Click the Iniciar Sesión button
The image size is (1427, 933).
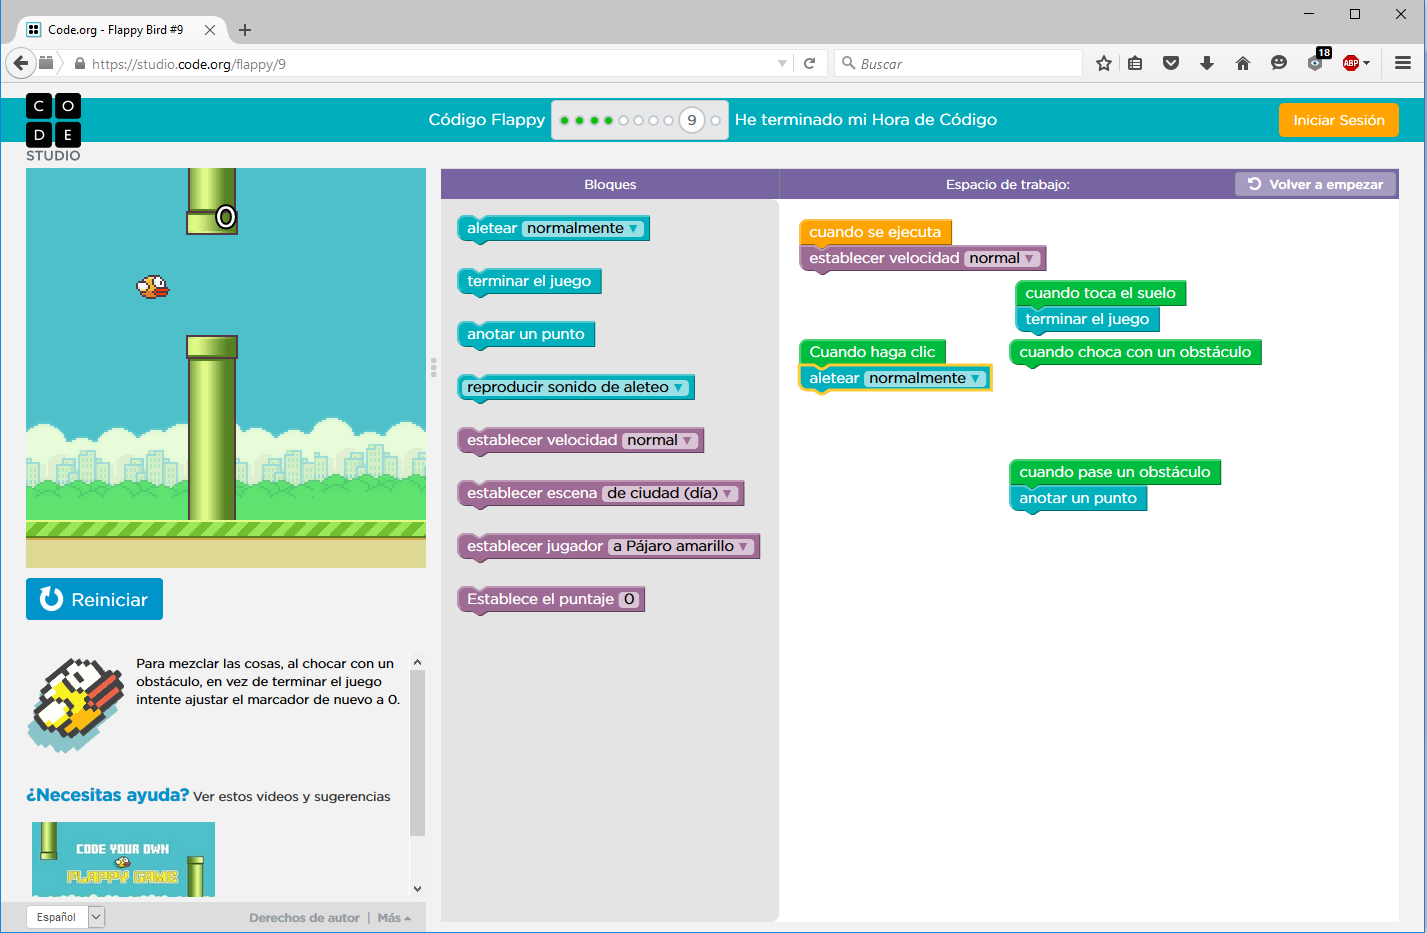tap(1339, 120)
